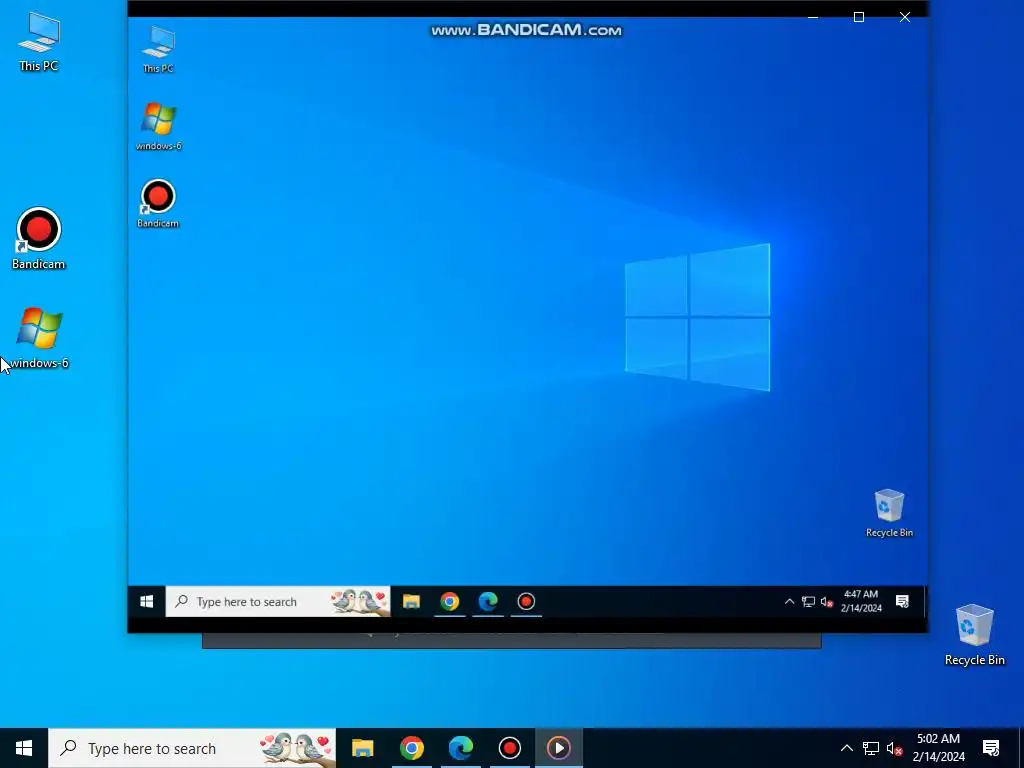Image resolution: width=1024 pixels, height=768 pixels.
Task: Click search box inside player window
Action: (278, 601)
